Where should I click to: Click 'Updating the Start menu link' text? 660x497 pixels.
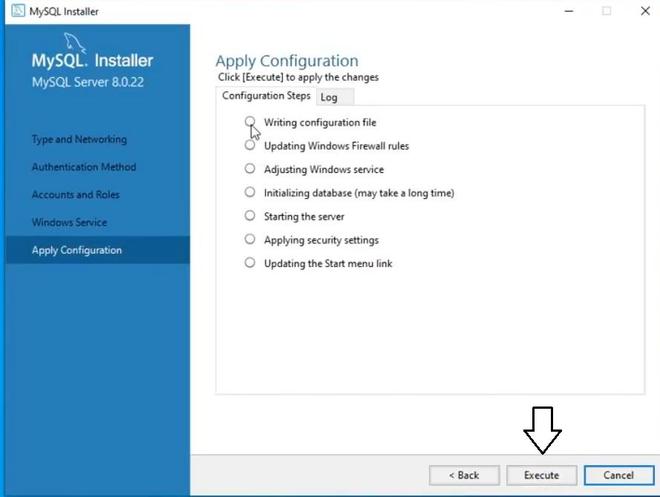coord(328,264)
